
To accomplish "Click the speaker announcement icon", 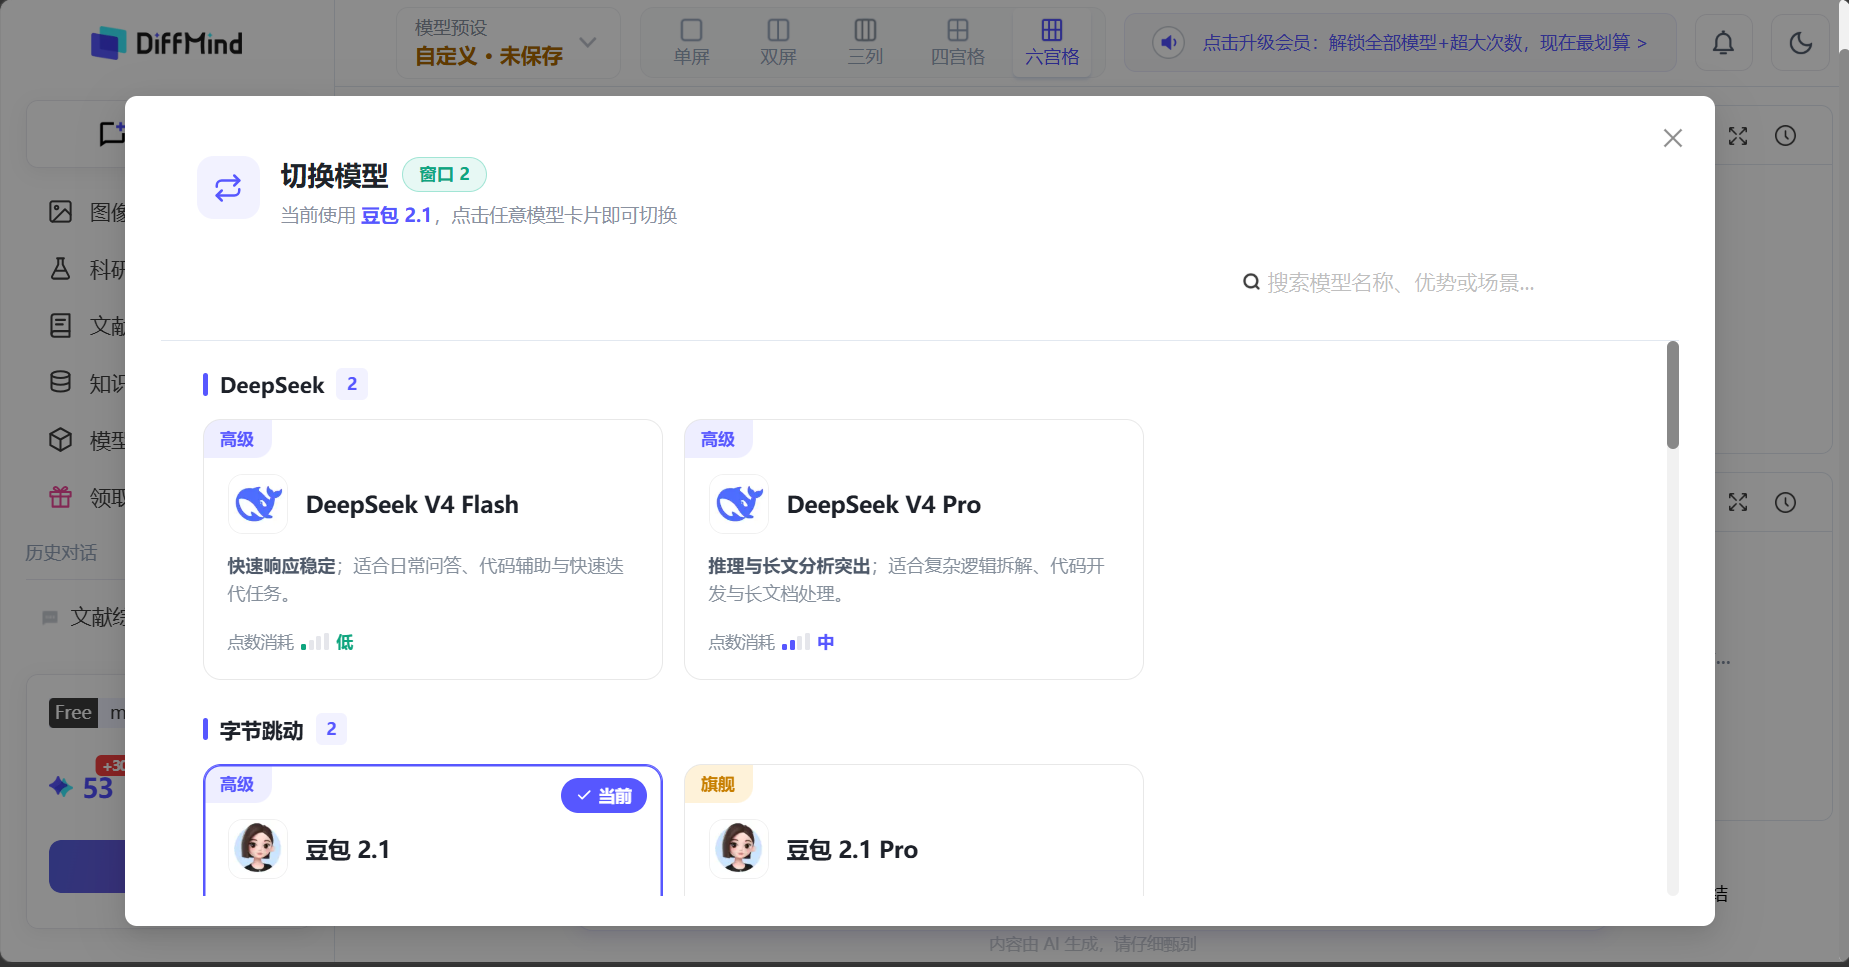I will coord(1168,43).
